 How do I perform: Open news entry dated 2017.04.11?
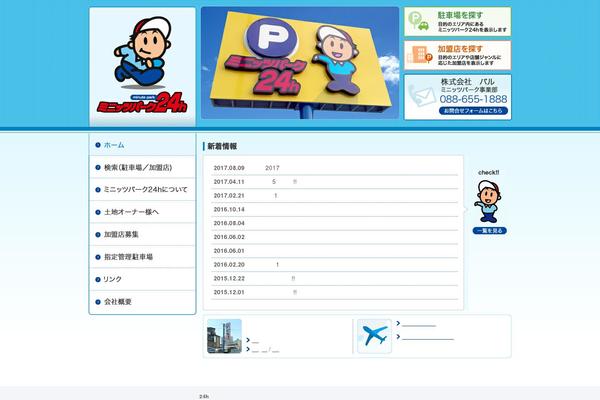pos(334,182)
